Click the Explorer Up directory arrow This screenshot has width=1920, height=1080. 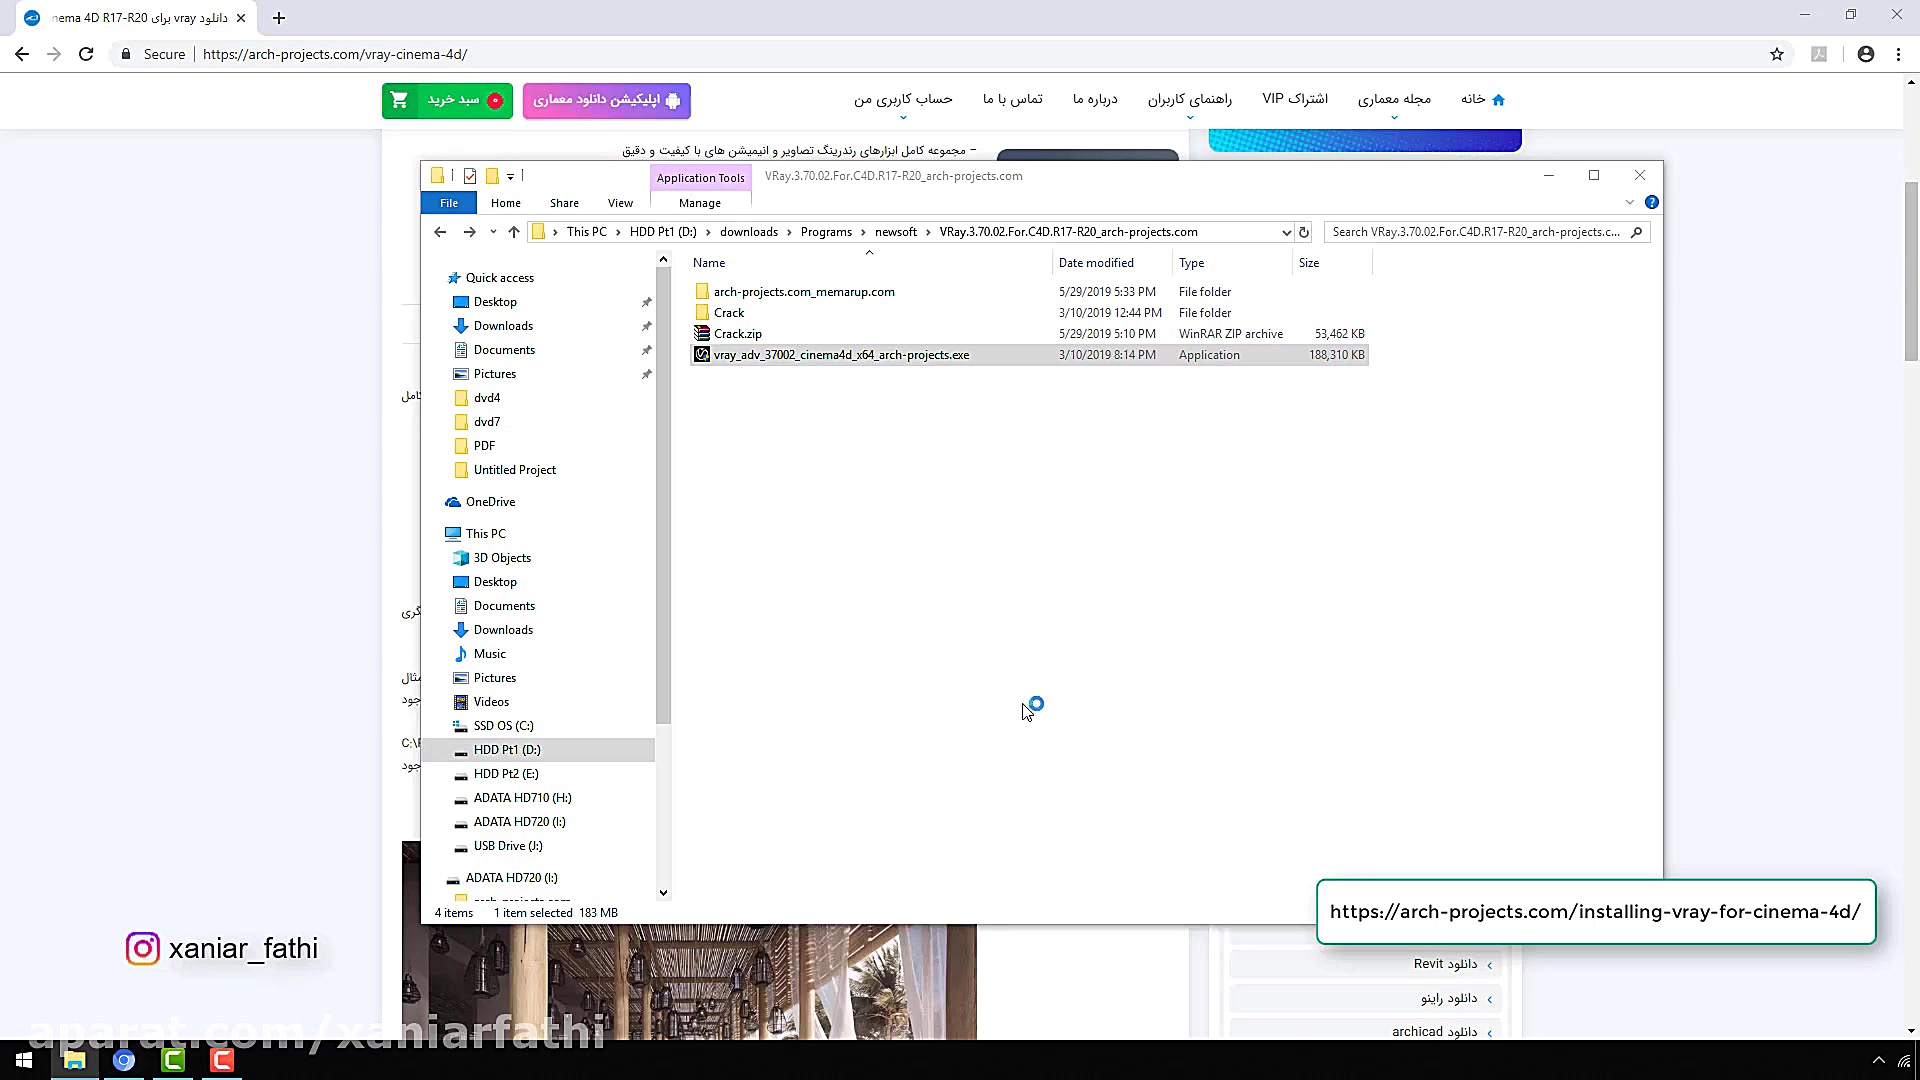point(514,232)
